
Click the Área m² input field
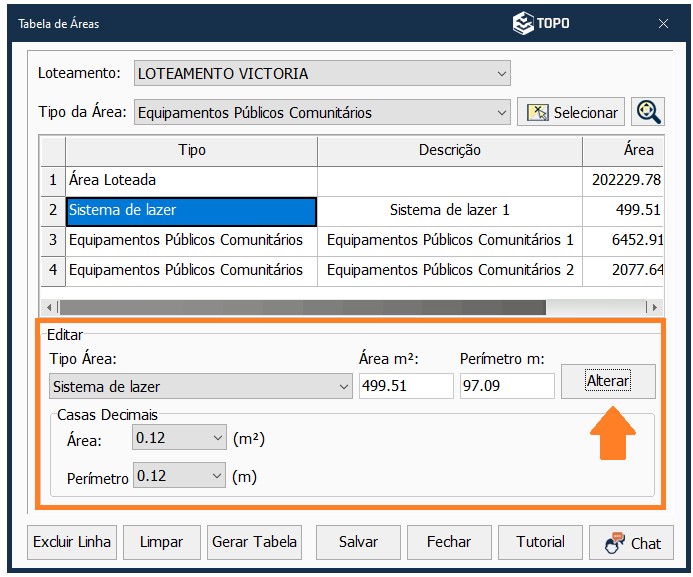405,386
